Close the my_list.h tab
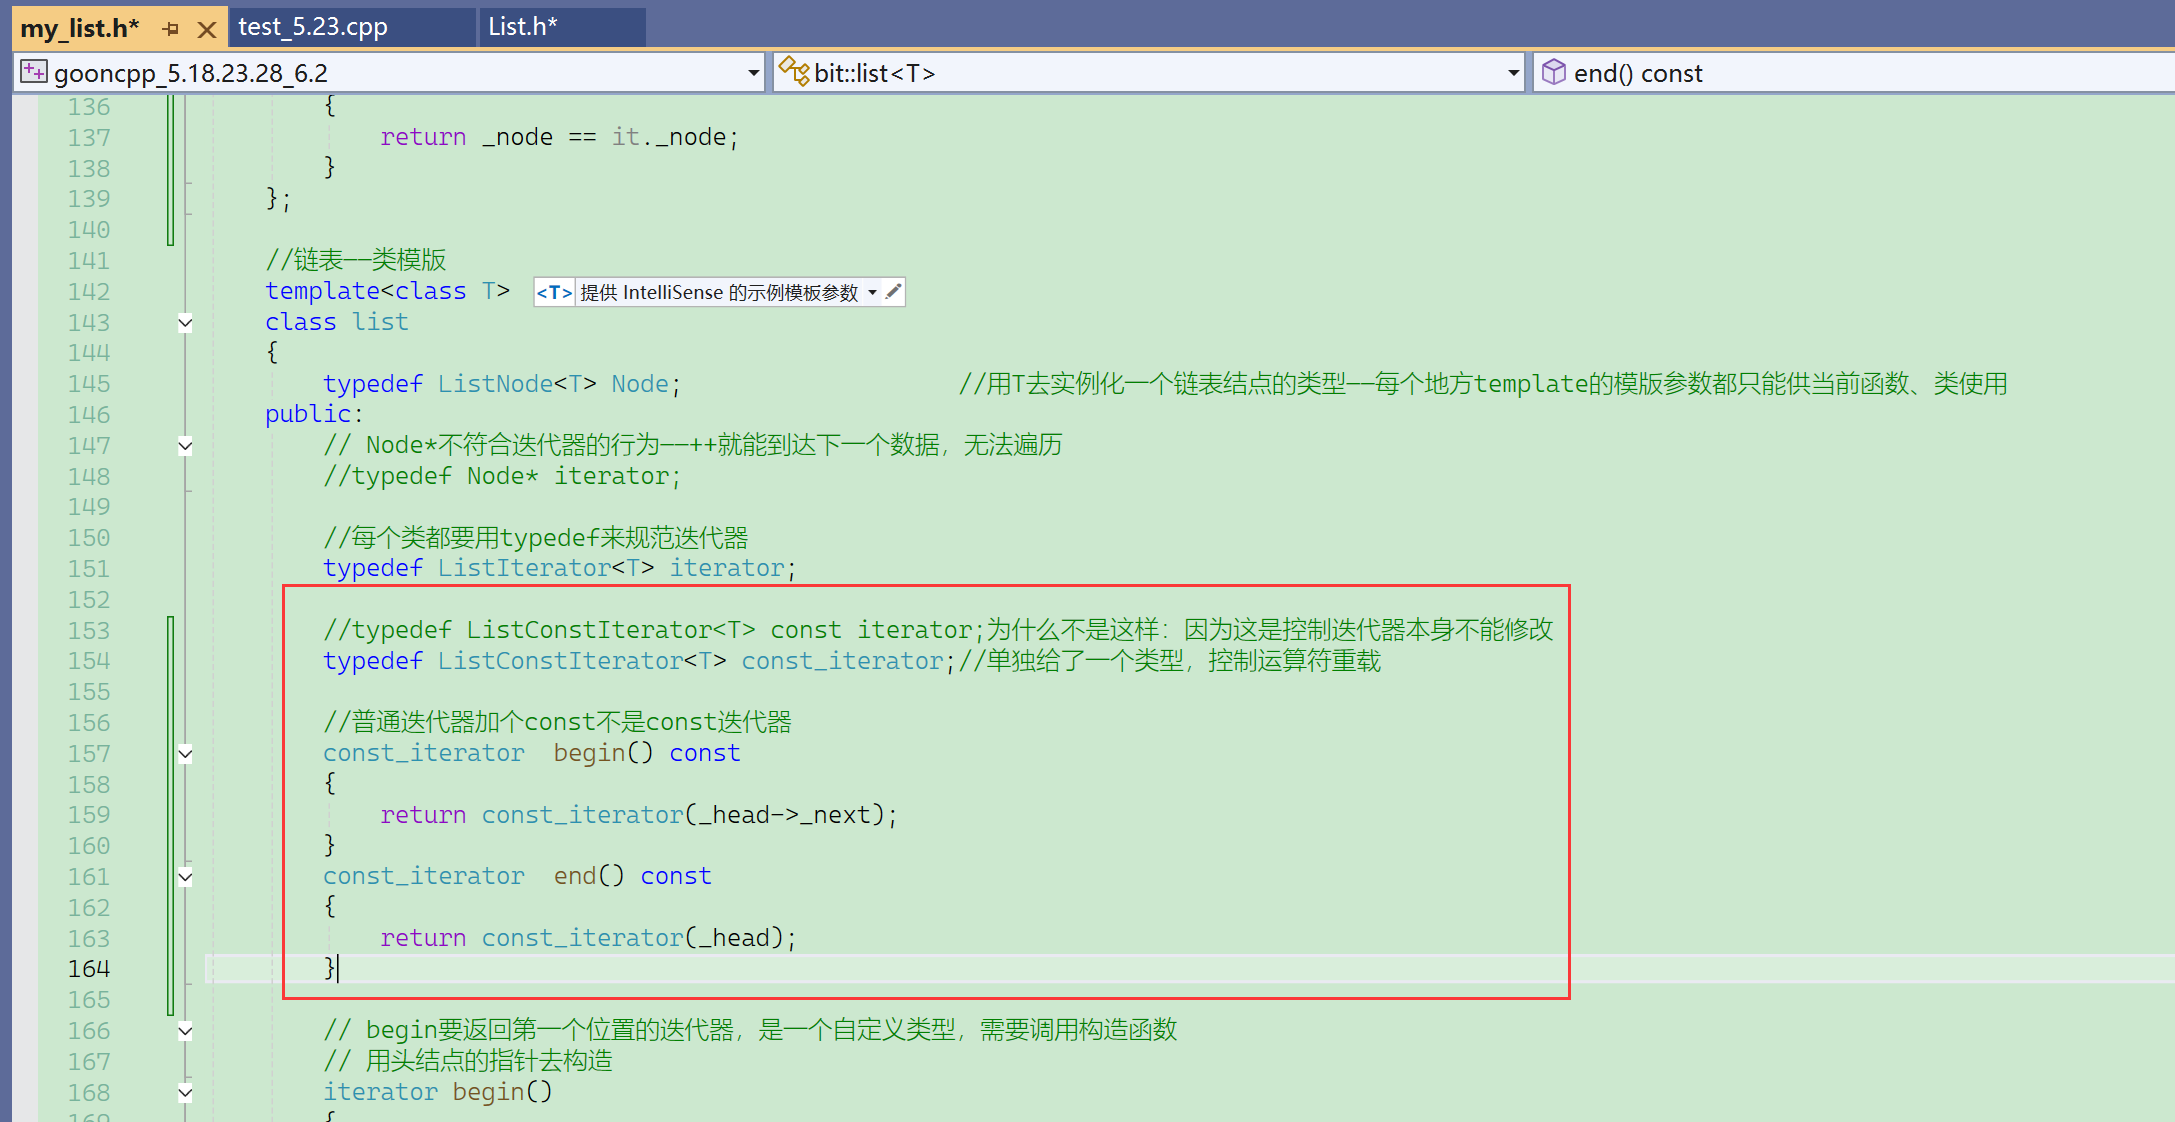This screenshot has width=2175, height=1122. [207, 29]
